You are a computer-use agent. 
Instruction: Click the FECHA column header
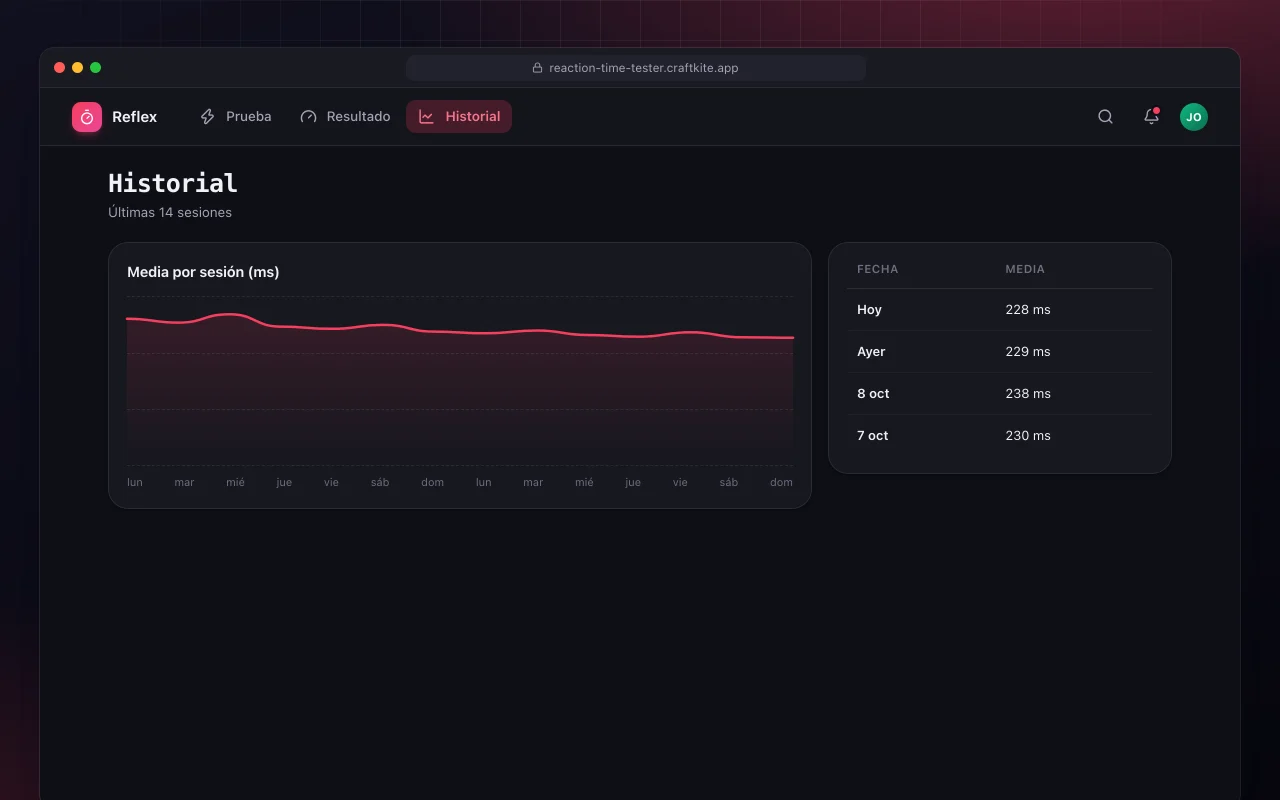(x=877, y=269)
